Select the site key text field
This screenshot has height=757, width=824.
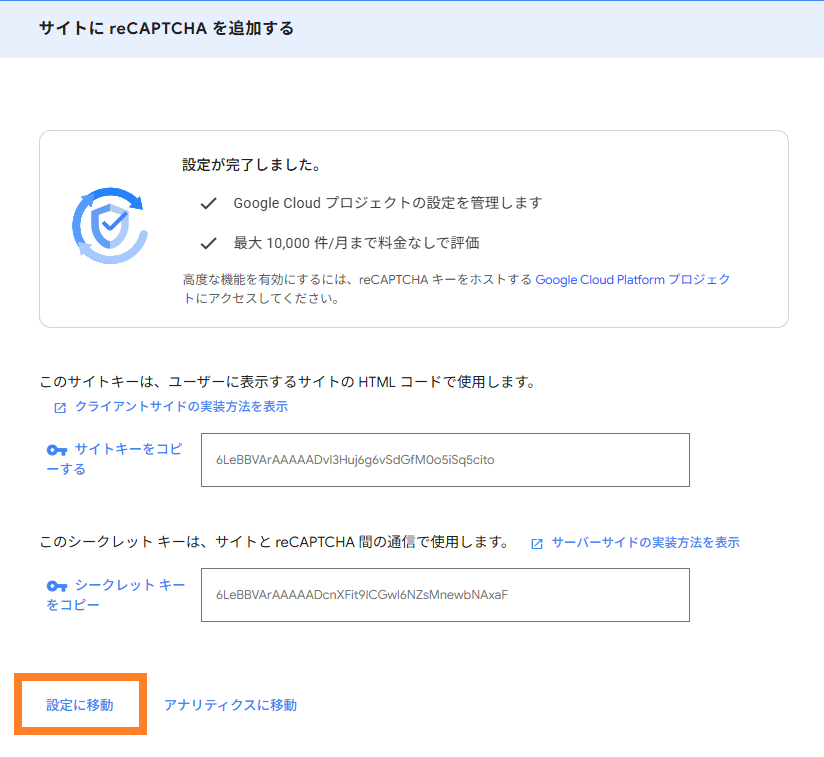point(445,460)
